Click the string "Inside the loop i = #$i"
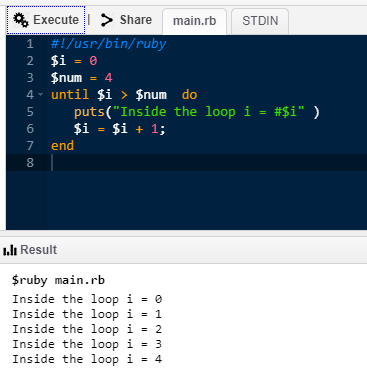Image resolution: width=367 pixels, height=377 pixels. [x=209, y=112]
